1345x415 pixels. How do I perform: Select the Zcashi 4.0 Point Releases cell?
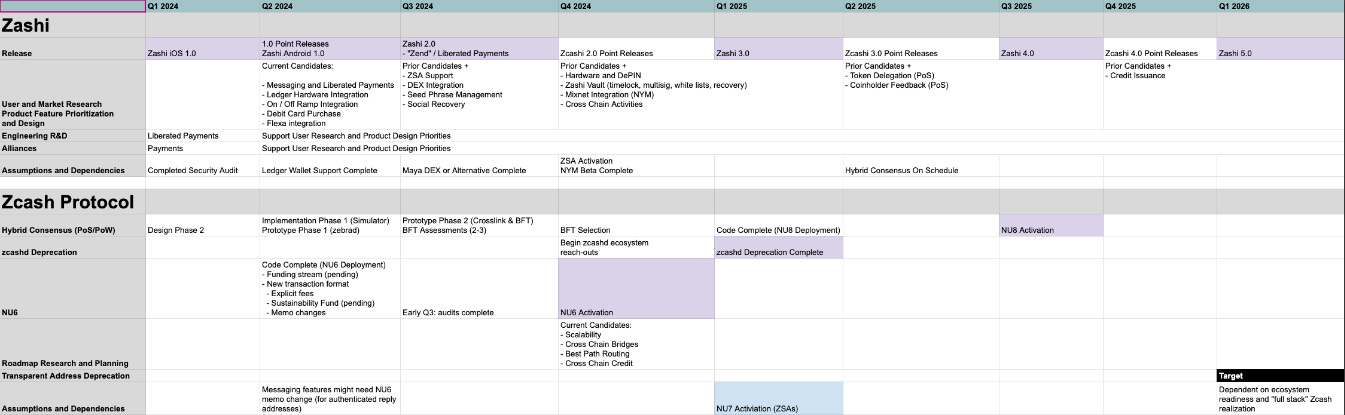(1159, 48)
